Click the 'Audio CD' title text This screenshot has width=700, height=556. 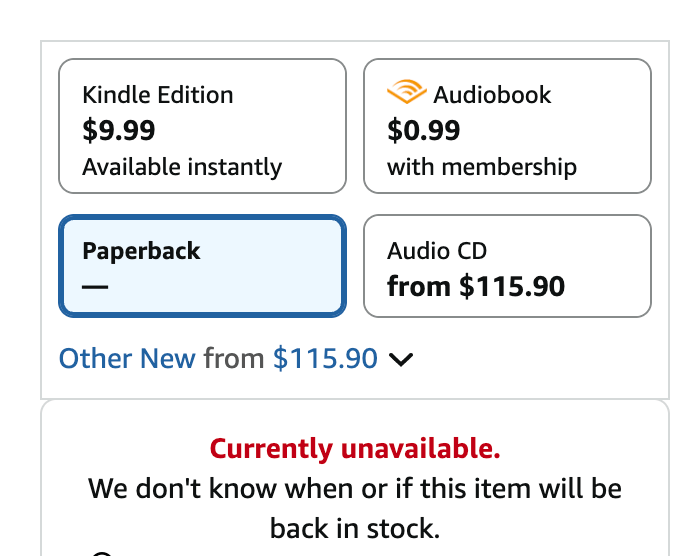(437, 251)
